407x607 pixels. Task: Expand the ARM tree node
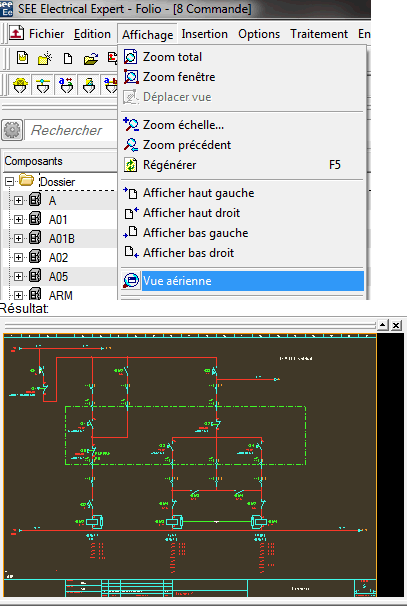pos(18,295)
